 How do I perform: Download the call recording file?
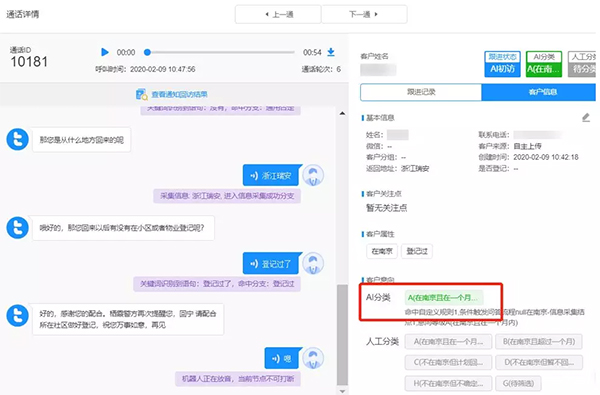pyautogui.click(x=331, y=52)
